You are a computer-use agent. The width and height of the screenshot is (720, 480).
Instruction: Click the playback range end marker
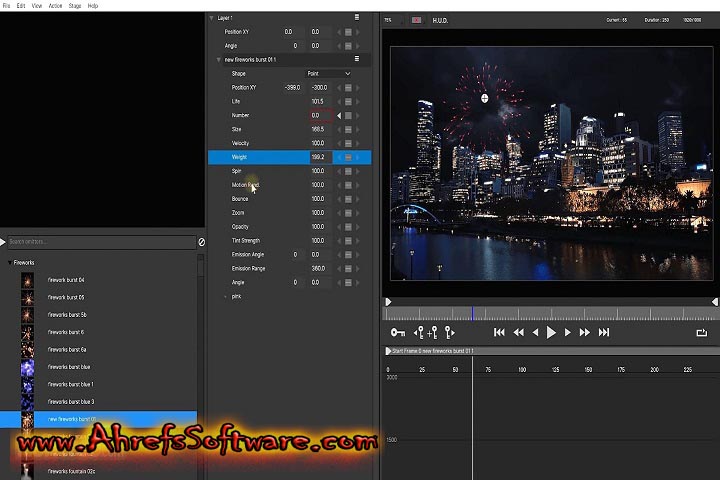714,302
